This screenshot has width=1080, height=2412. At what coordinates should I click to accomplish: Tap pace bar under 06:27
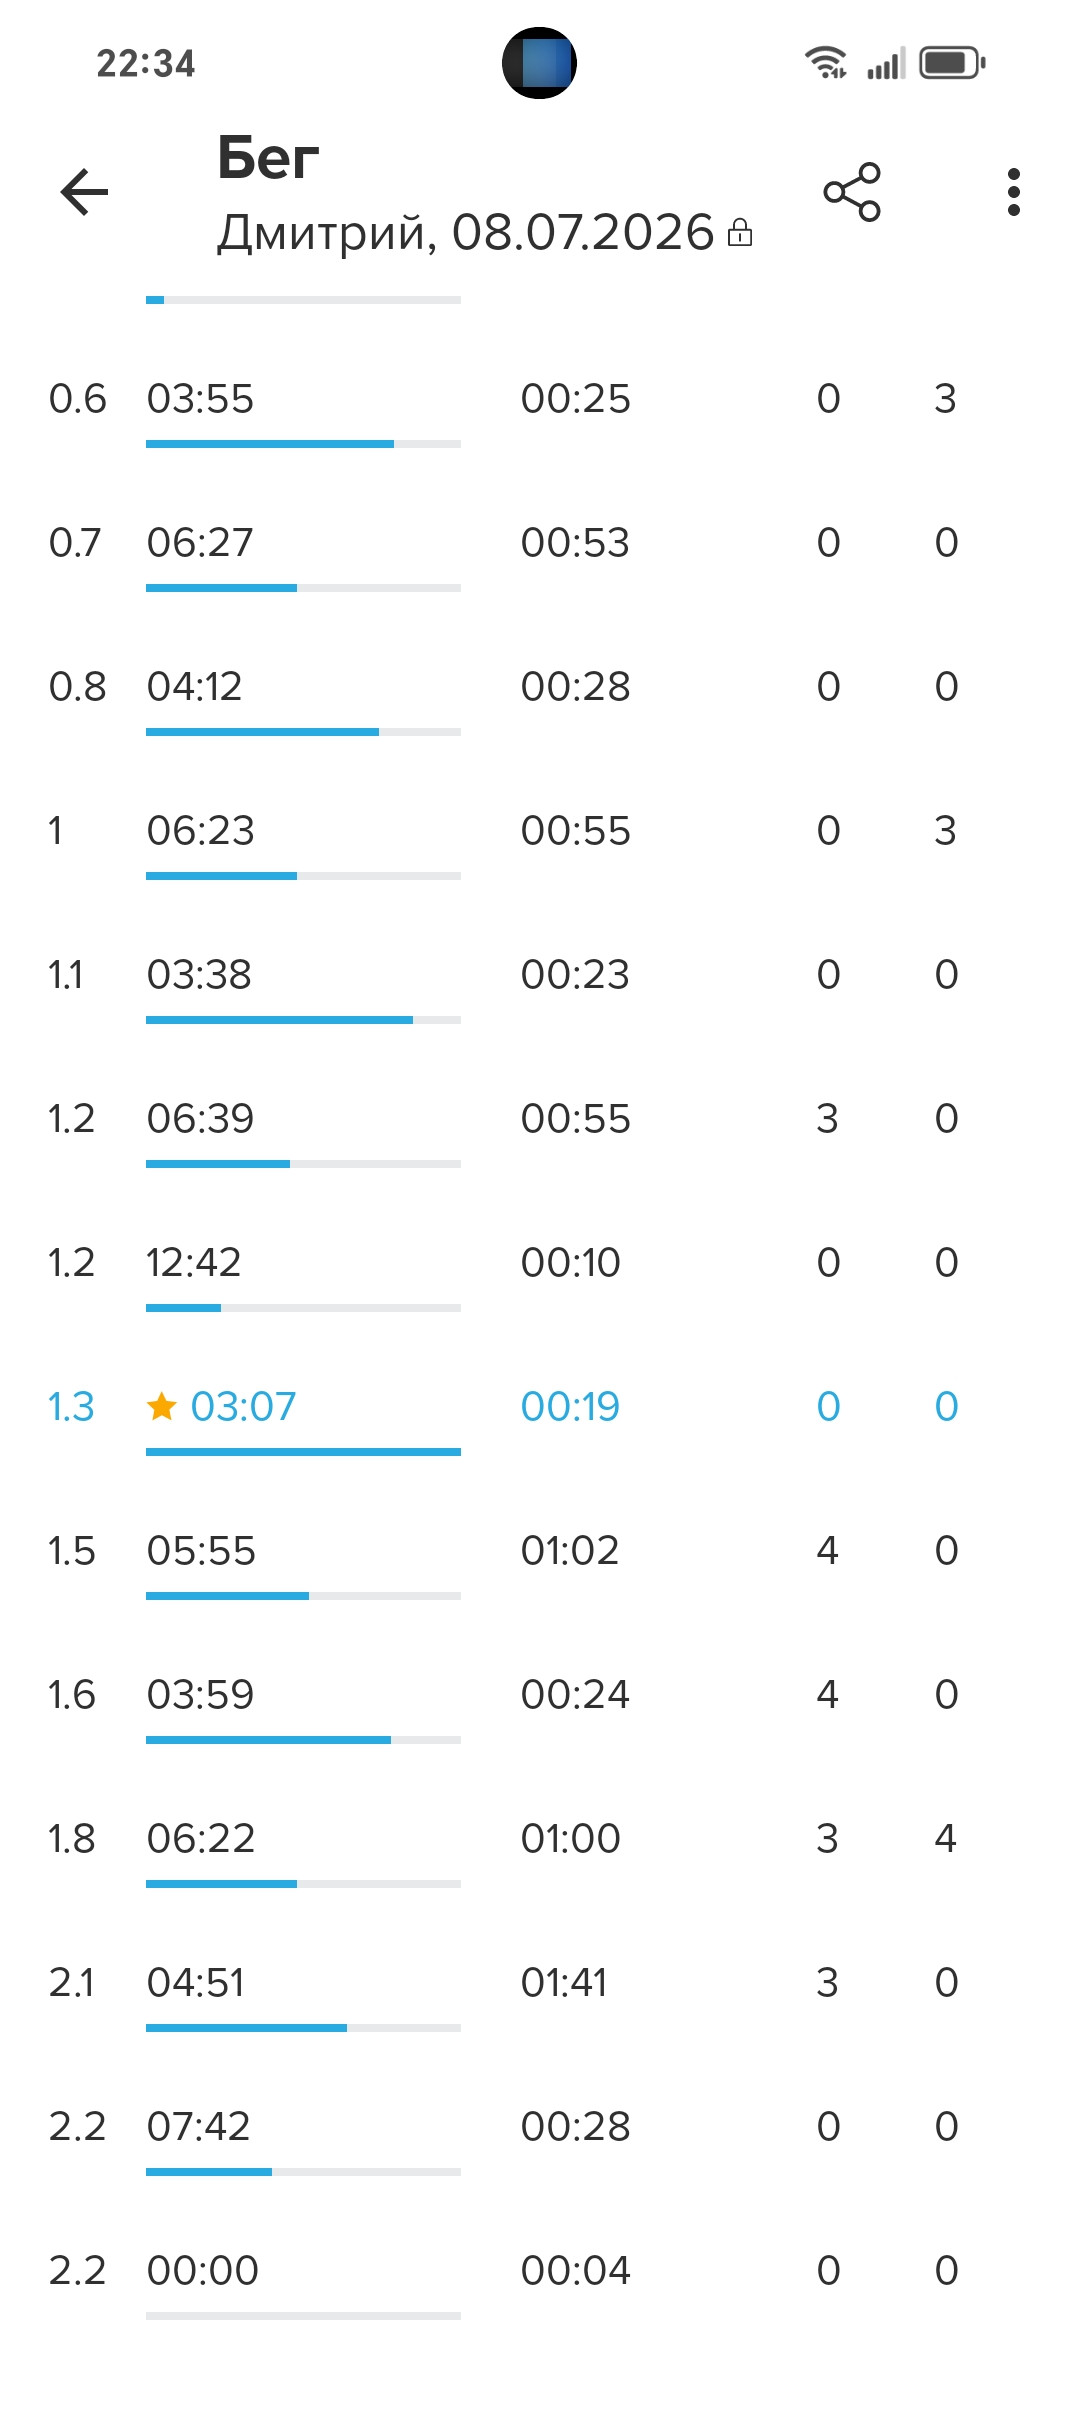pos(303,588)
